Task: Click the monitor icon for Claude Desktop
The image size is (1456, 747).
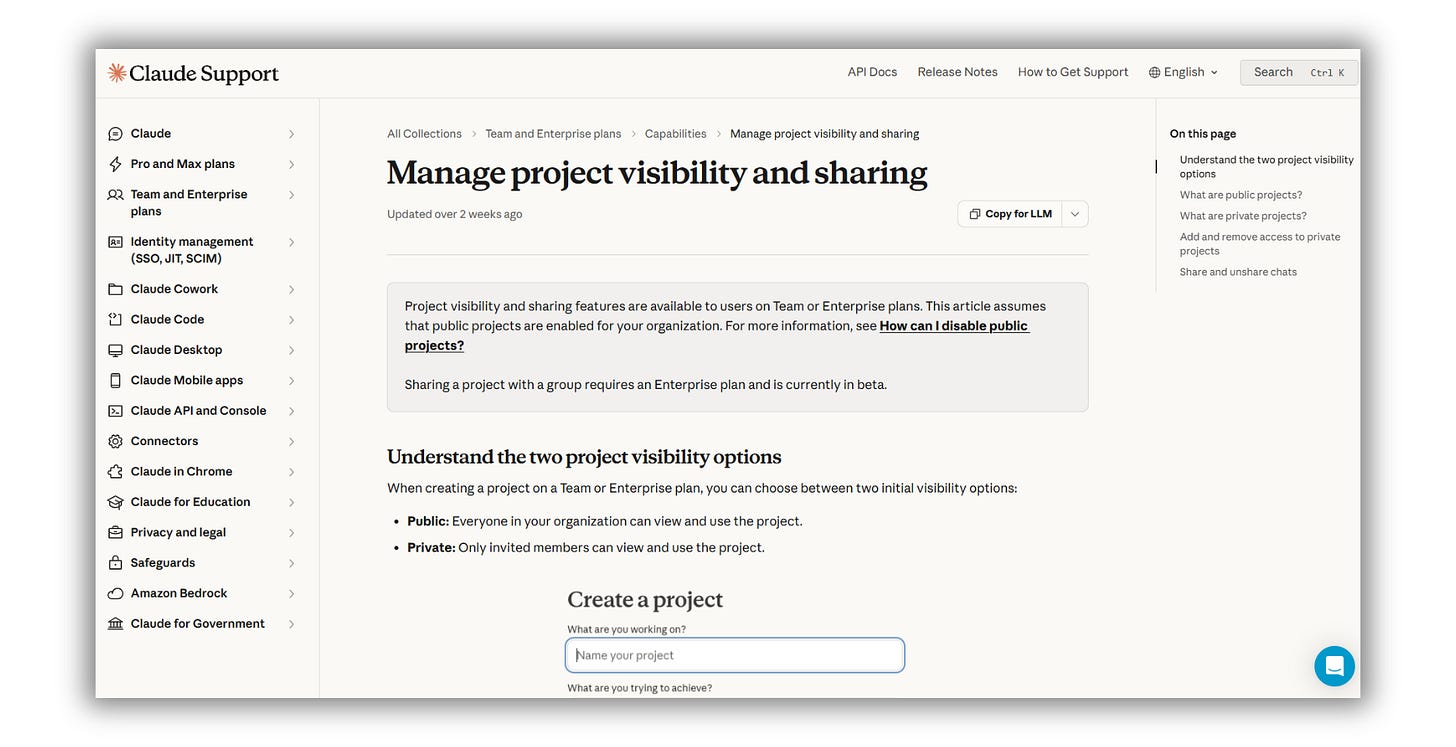Action: pos(115,350)
